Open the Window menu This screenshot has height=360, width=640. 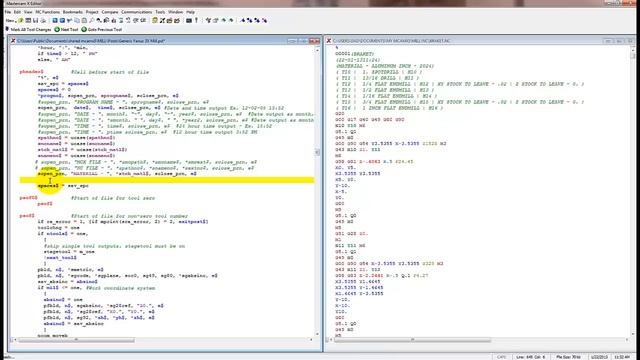(176, 12)
